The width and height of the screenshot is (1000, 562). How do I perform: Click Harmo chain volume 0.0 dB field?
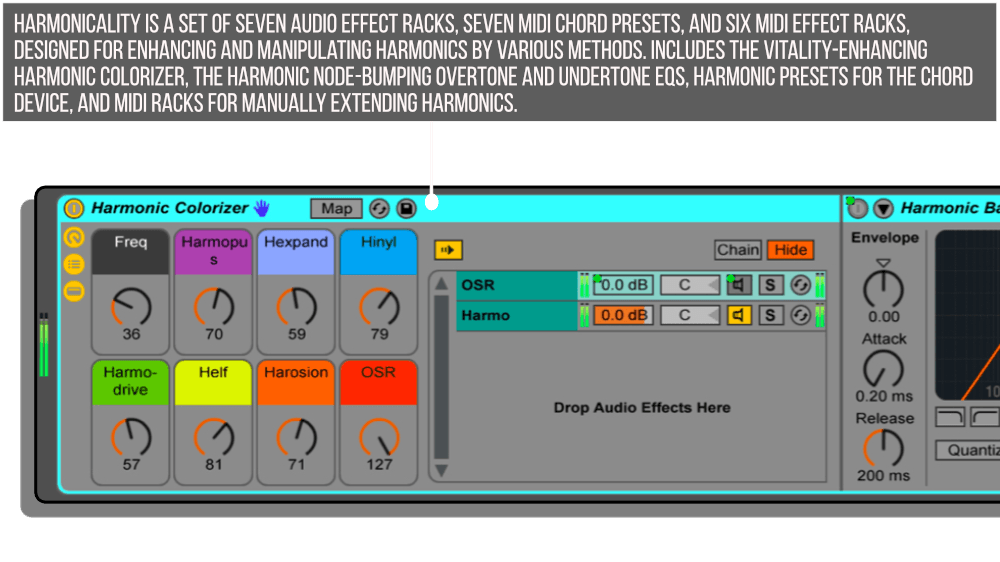(623, 315)
